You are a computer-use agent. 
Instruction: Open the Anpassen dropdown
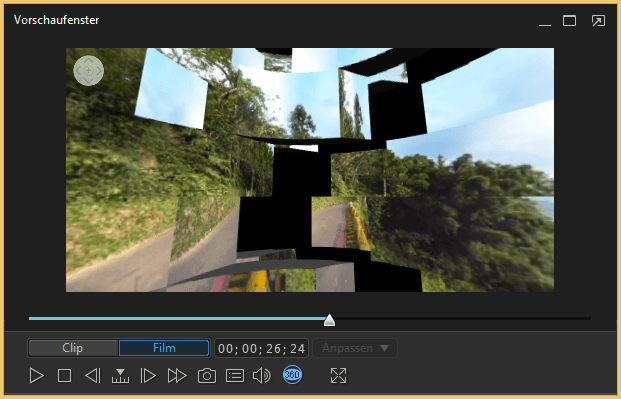(355, 348)
